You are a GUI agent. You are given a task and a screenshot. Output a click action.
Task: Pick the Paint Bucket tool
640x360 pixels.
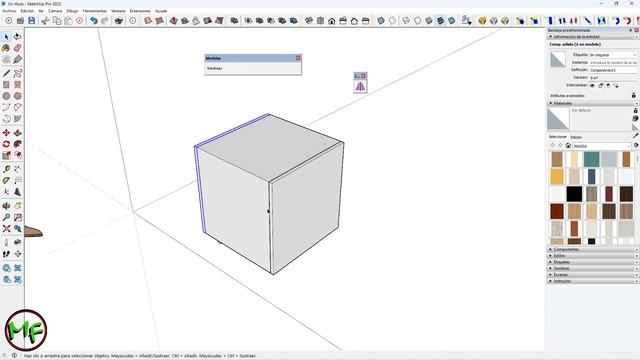[6, 48]
